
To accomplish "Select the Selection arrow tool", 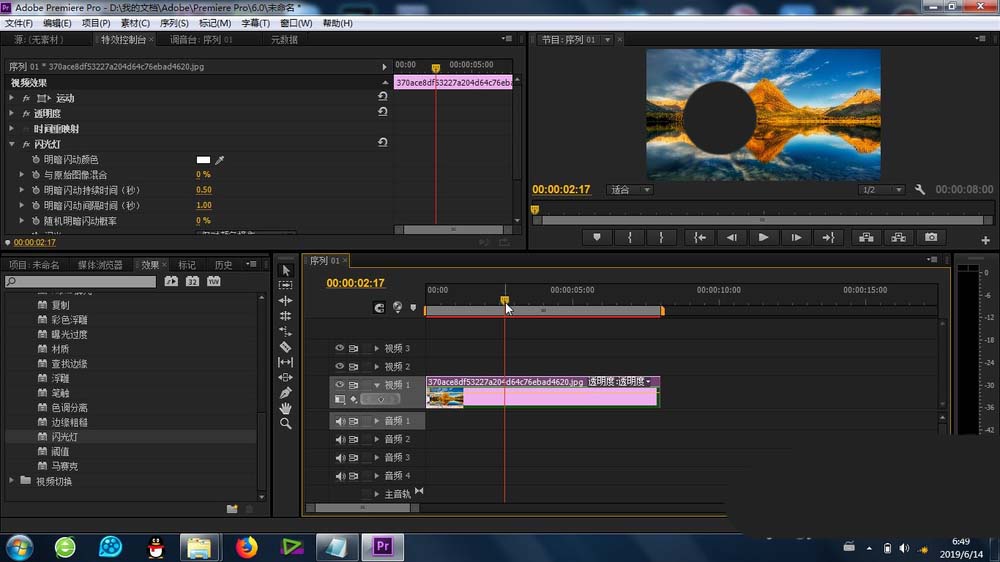I will coord(286,270).
